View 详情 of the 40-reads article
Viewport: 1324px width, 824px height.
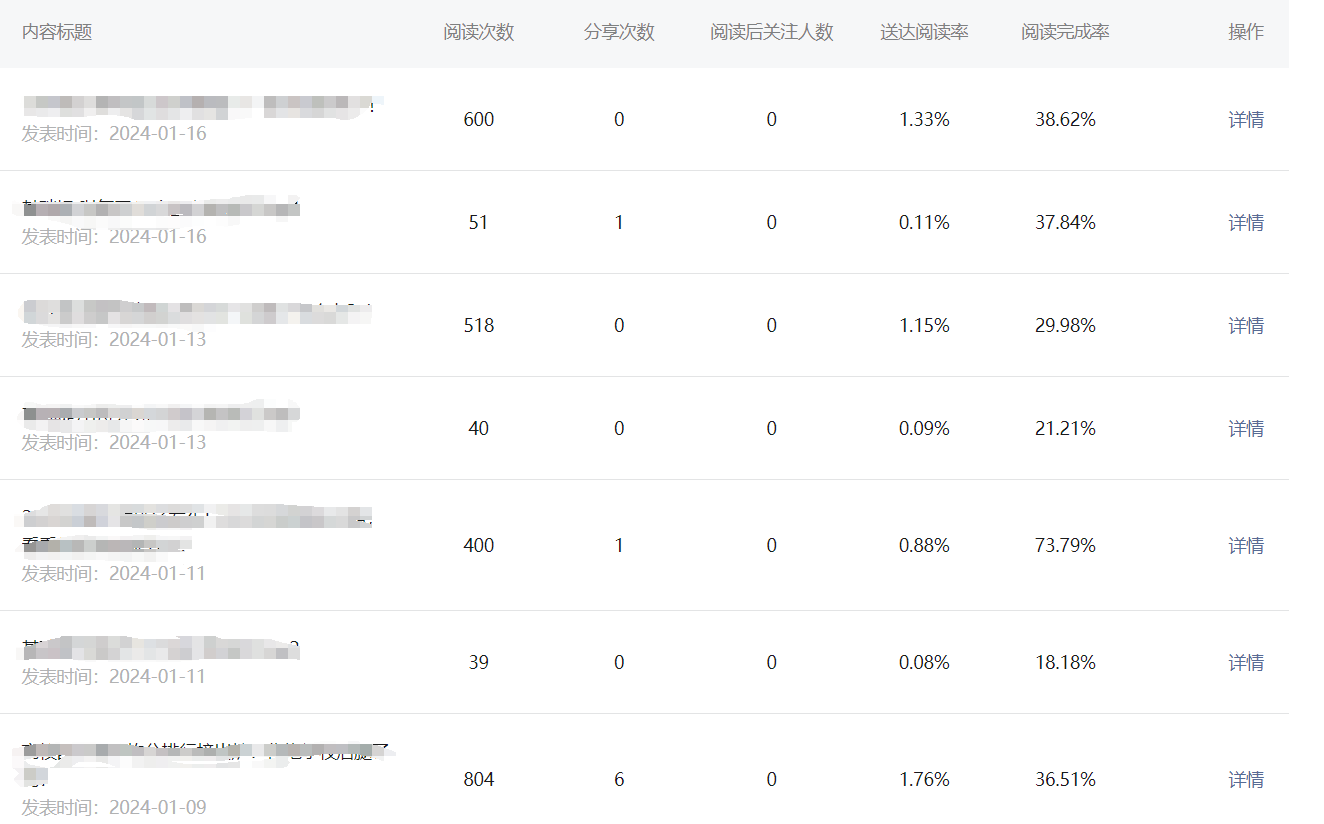click(x=1246, y=429)
